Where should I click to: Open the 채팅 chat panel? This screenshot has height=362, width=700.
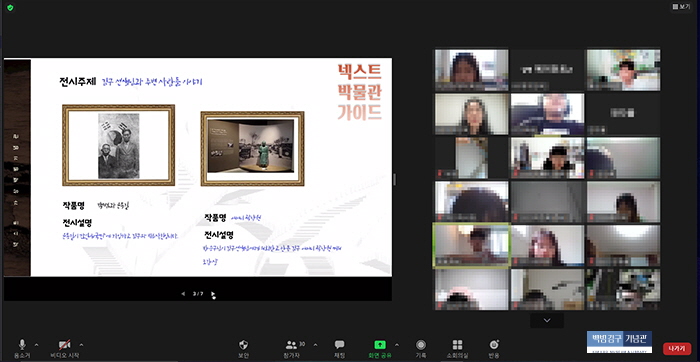(339, 349)
